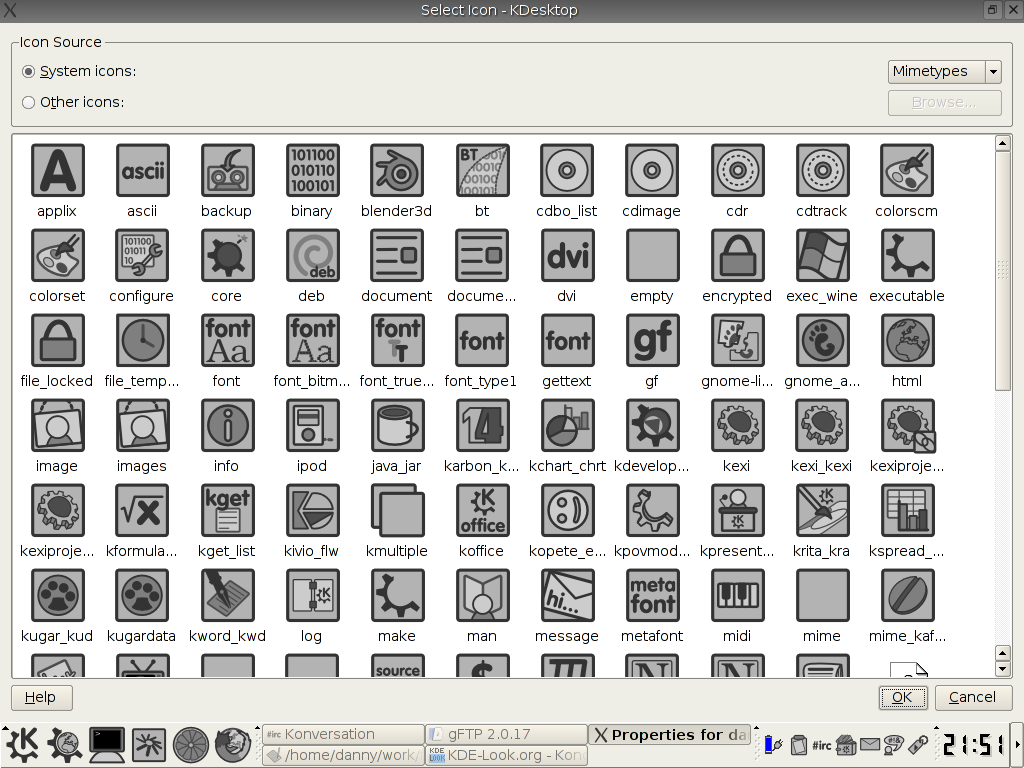Switch to Konversation taskbar entry

point(343,734)
